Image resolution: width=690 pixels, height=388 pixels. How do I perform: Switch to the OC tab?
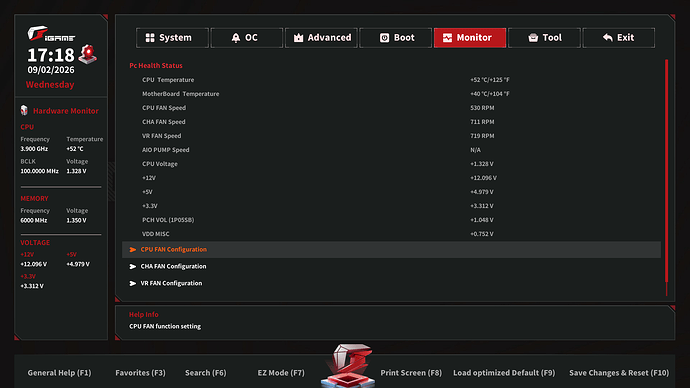click(246, 38)
